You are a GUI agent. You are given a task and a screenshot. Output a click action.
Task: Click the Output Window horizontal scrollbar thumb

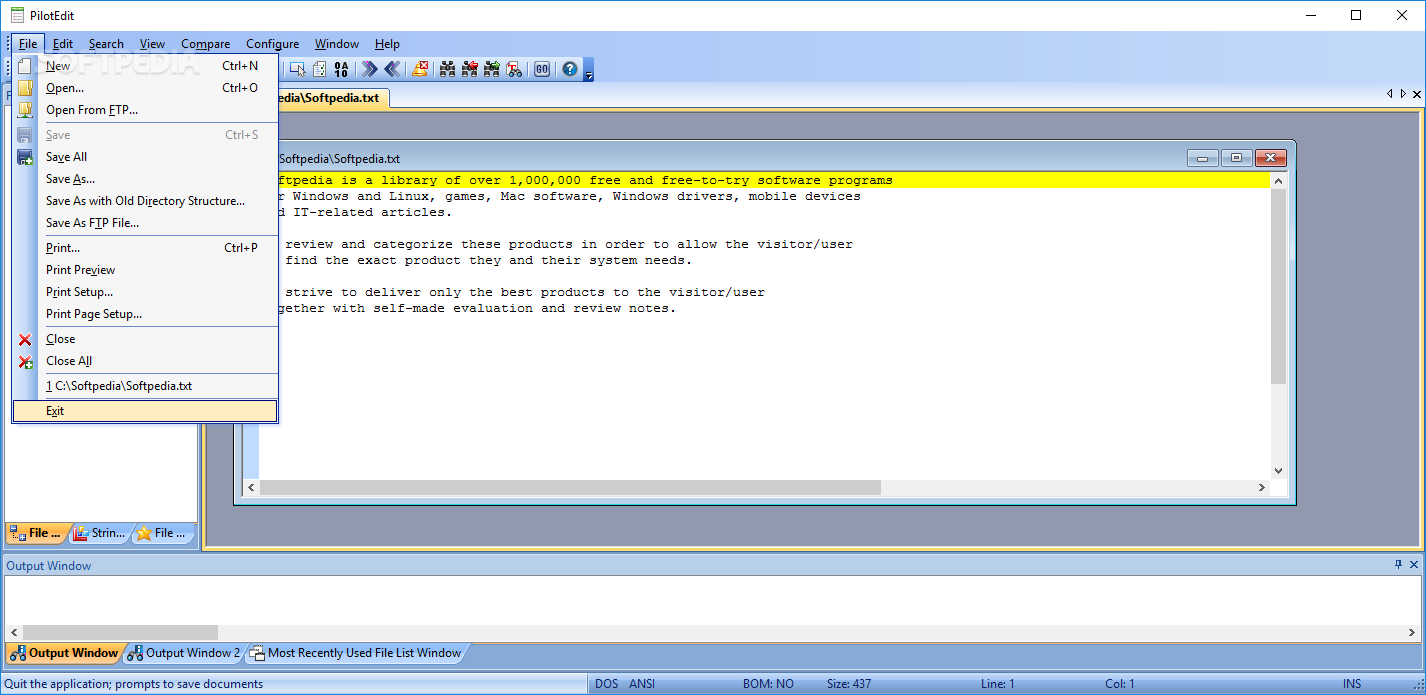coord(120,632)
